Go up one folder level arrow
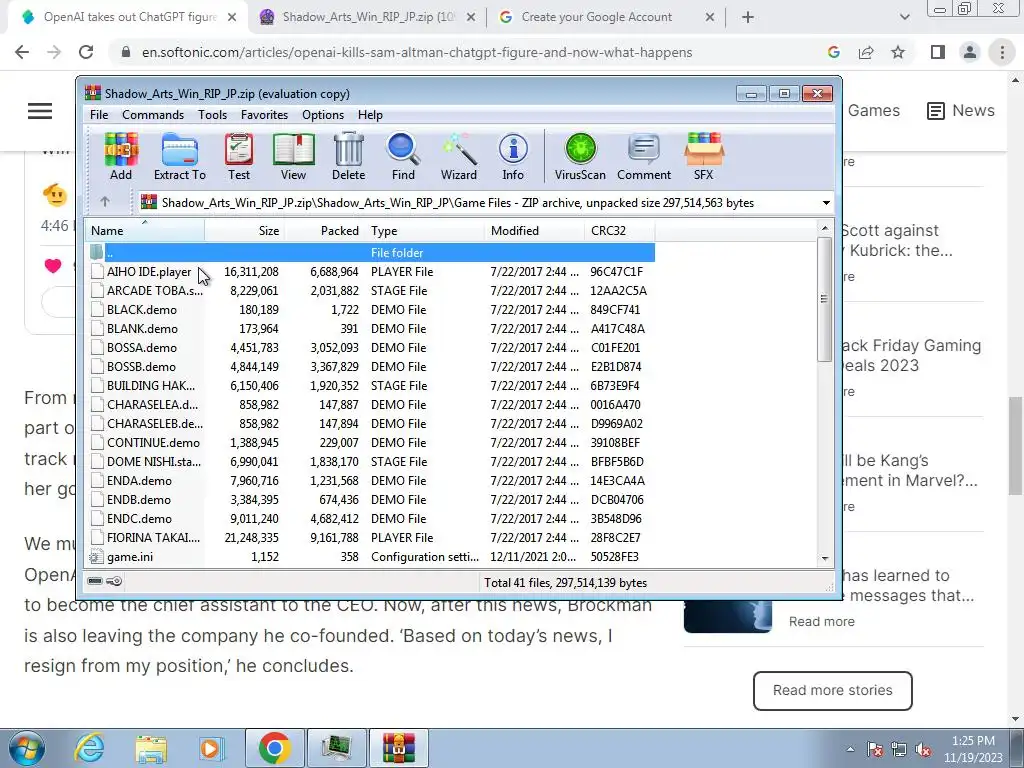This screenshot has height=768, width=1024. click(105, 202)
